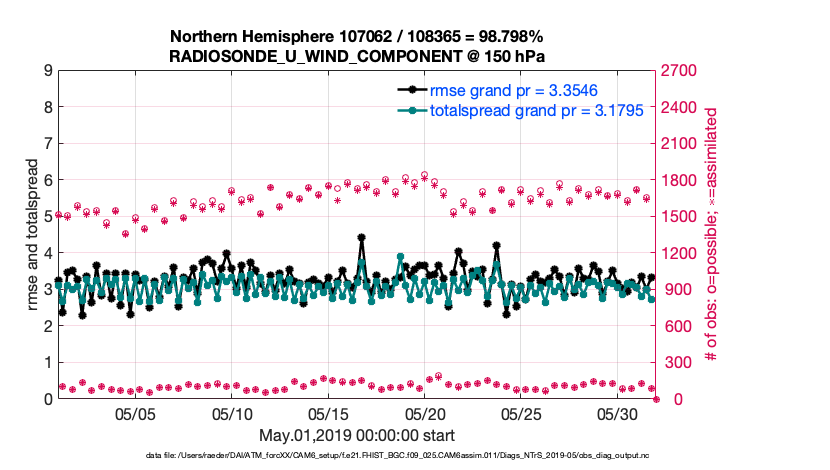Click the 'May.01,2019 00:00:00 start' x-axis label
This screenshot has width=830, height=470.
point(357,435)
